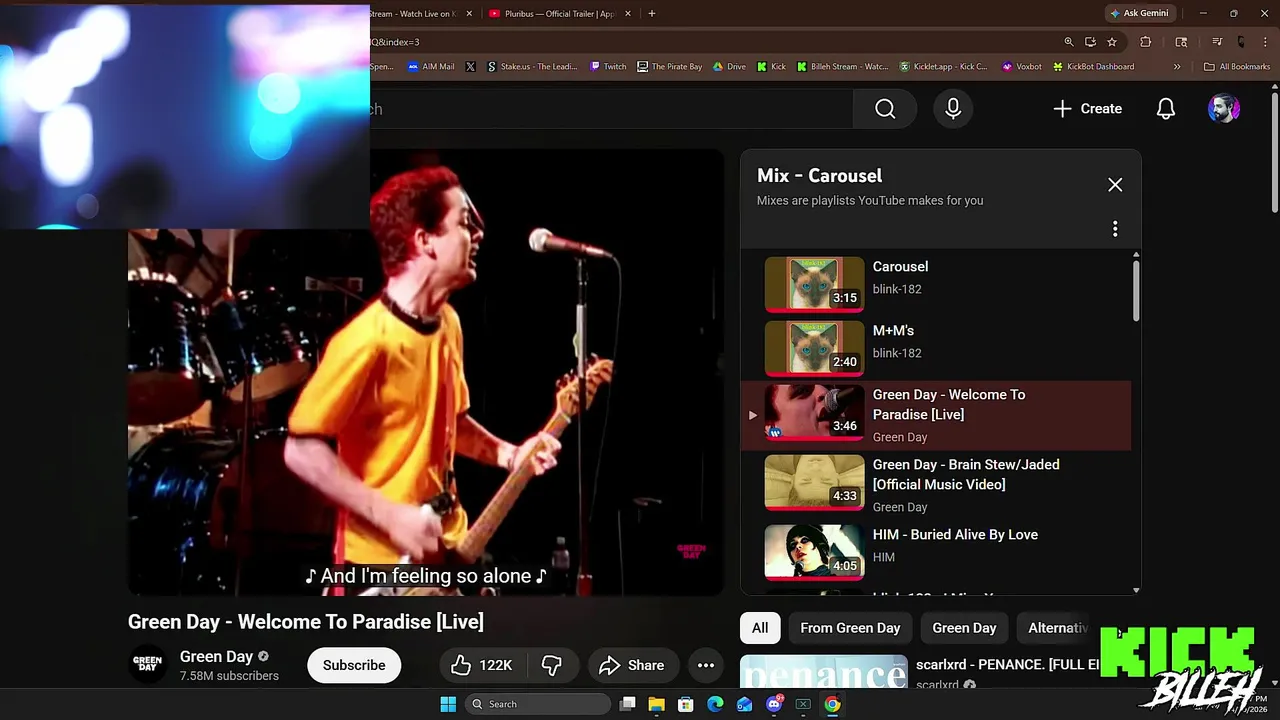Play Green Day - Brain Stew/Jaded from the mix
1280x720 pixels.
point(936,485)
